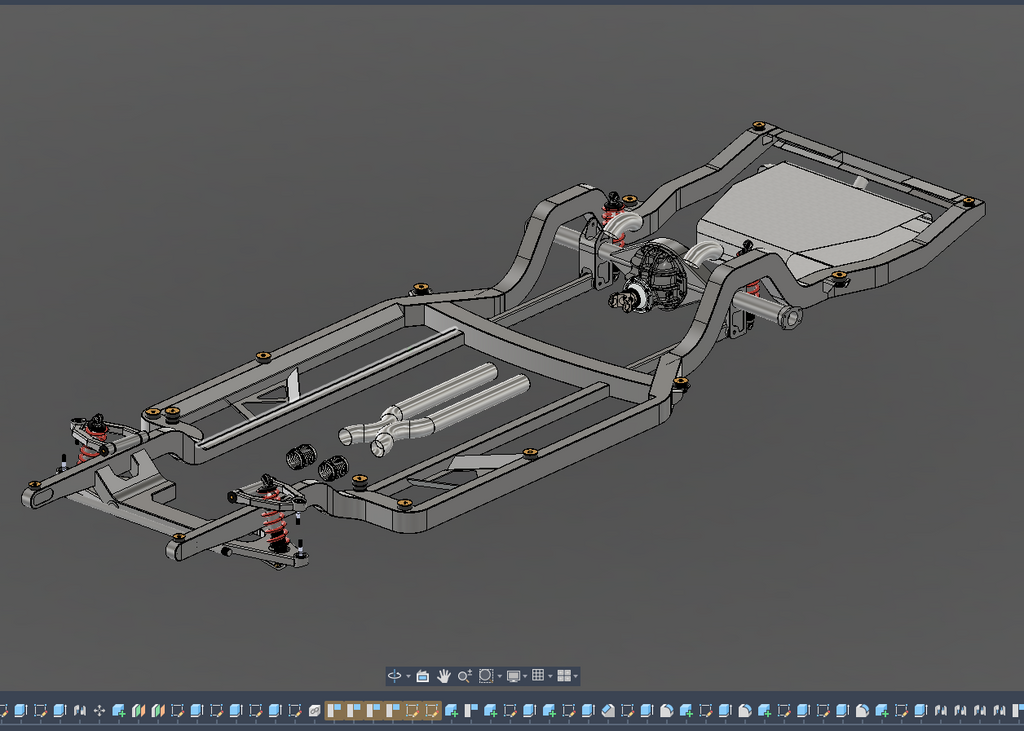
Task: Expand the Viewports dropdown arrow
Action: point(575,677)
